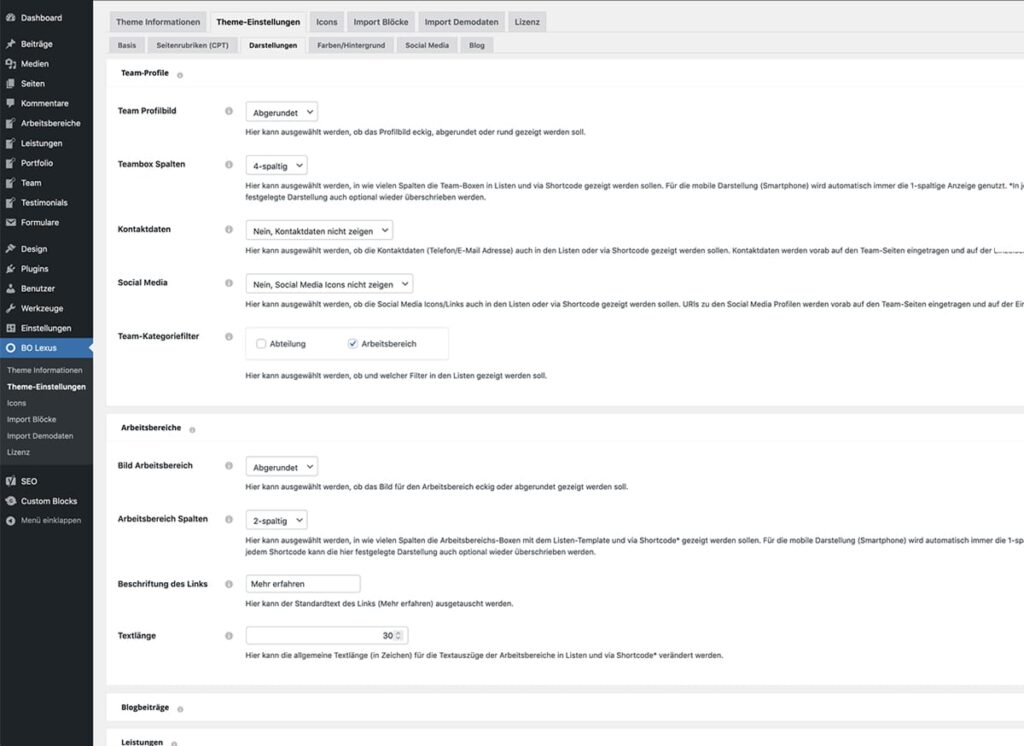The width and height of the screenshot is (1024, 746).
Task: Click the Kommentare speech bubble icon
Action: click(x=10, y=103)
